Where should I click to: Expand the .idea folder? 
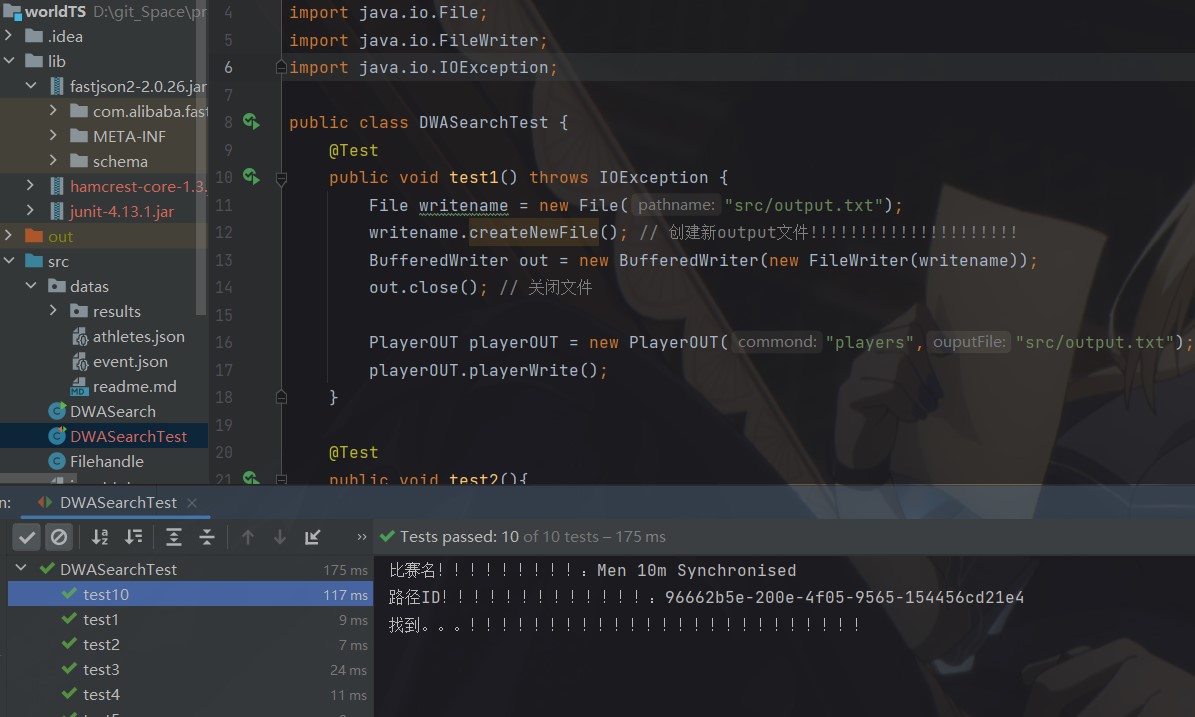(x=8, y=36)
